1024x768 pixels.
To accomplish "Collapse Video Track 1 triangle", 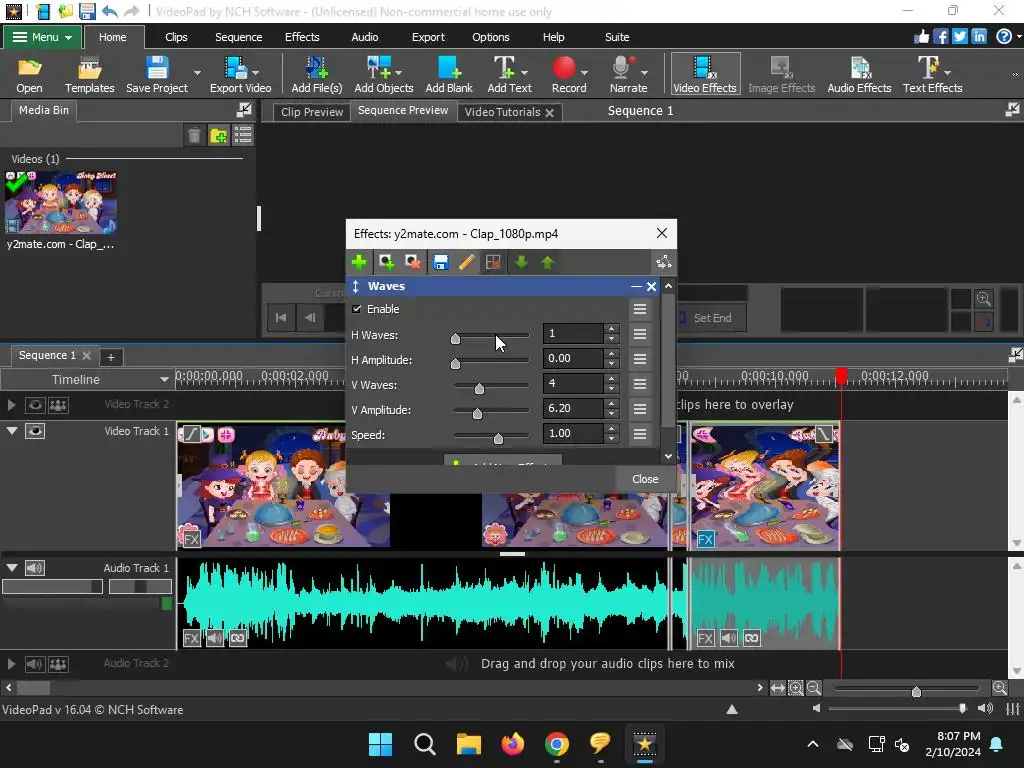I will pyautogui.click(x=12, y=431).
